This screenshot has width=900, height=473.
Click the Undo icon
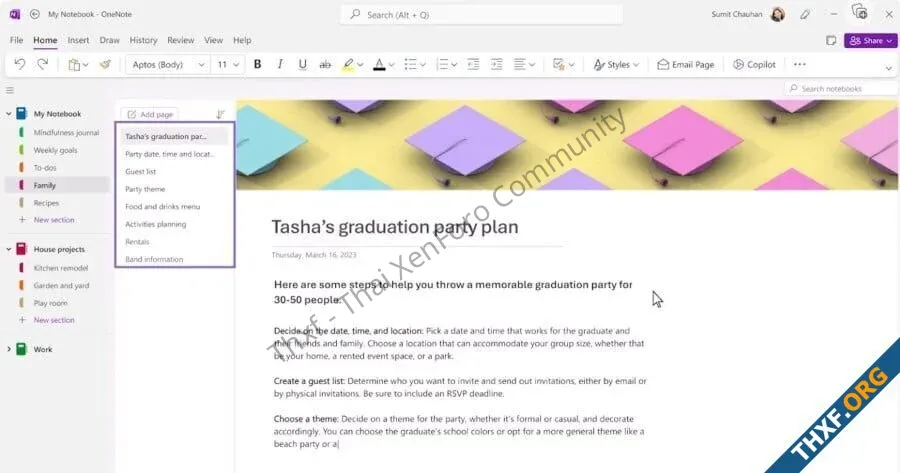[x=20, y=64]
